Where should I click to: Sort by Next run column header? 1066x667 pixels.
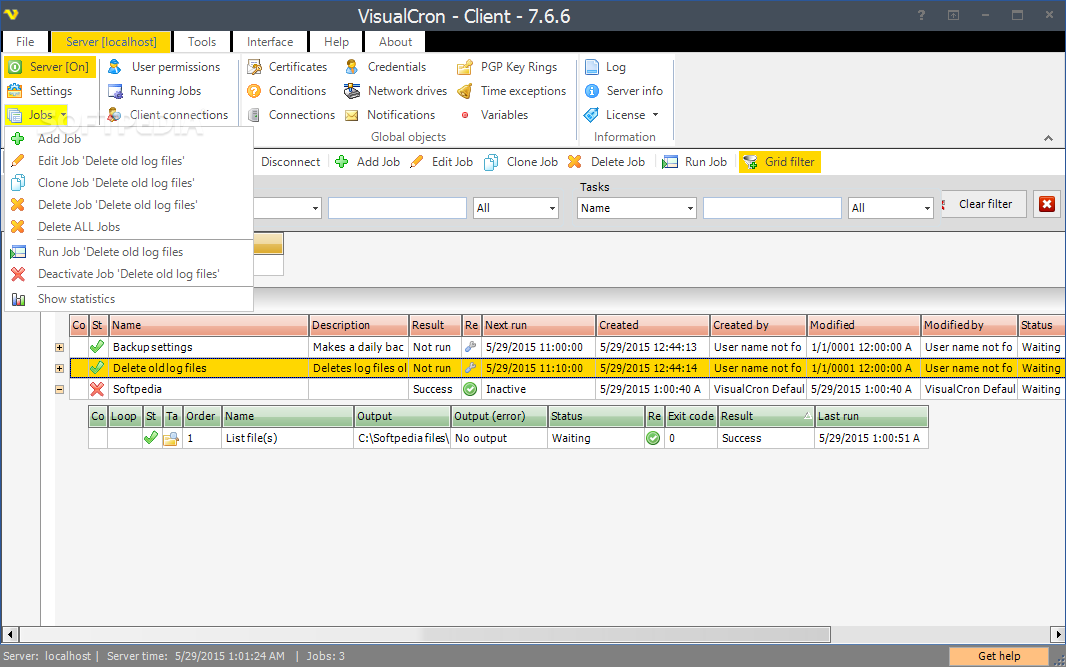(x=539, y=325)
